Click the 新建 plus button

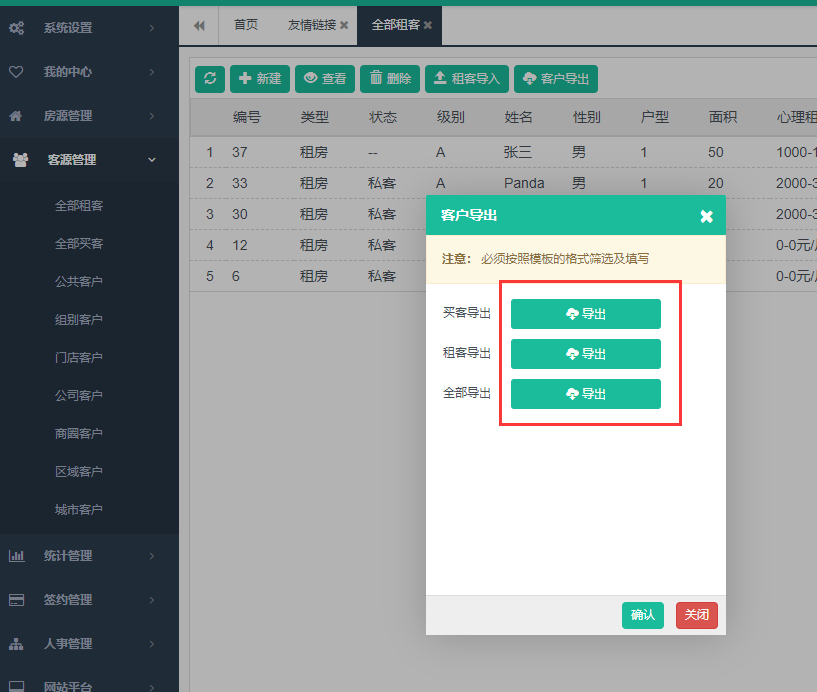tap(260, 79)
